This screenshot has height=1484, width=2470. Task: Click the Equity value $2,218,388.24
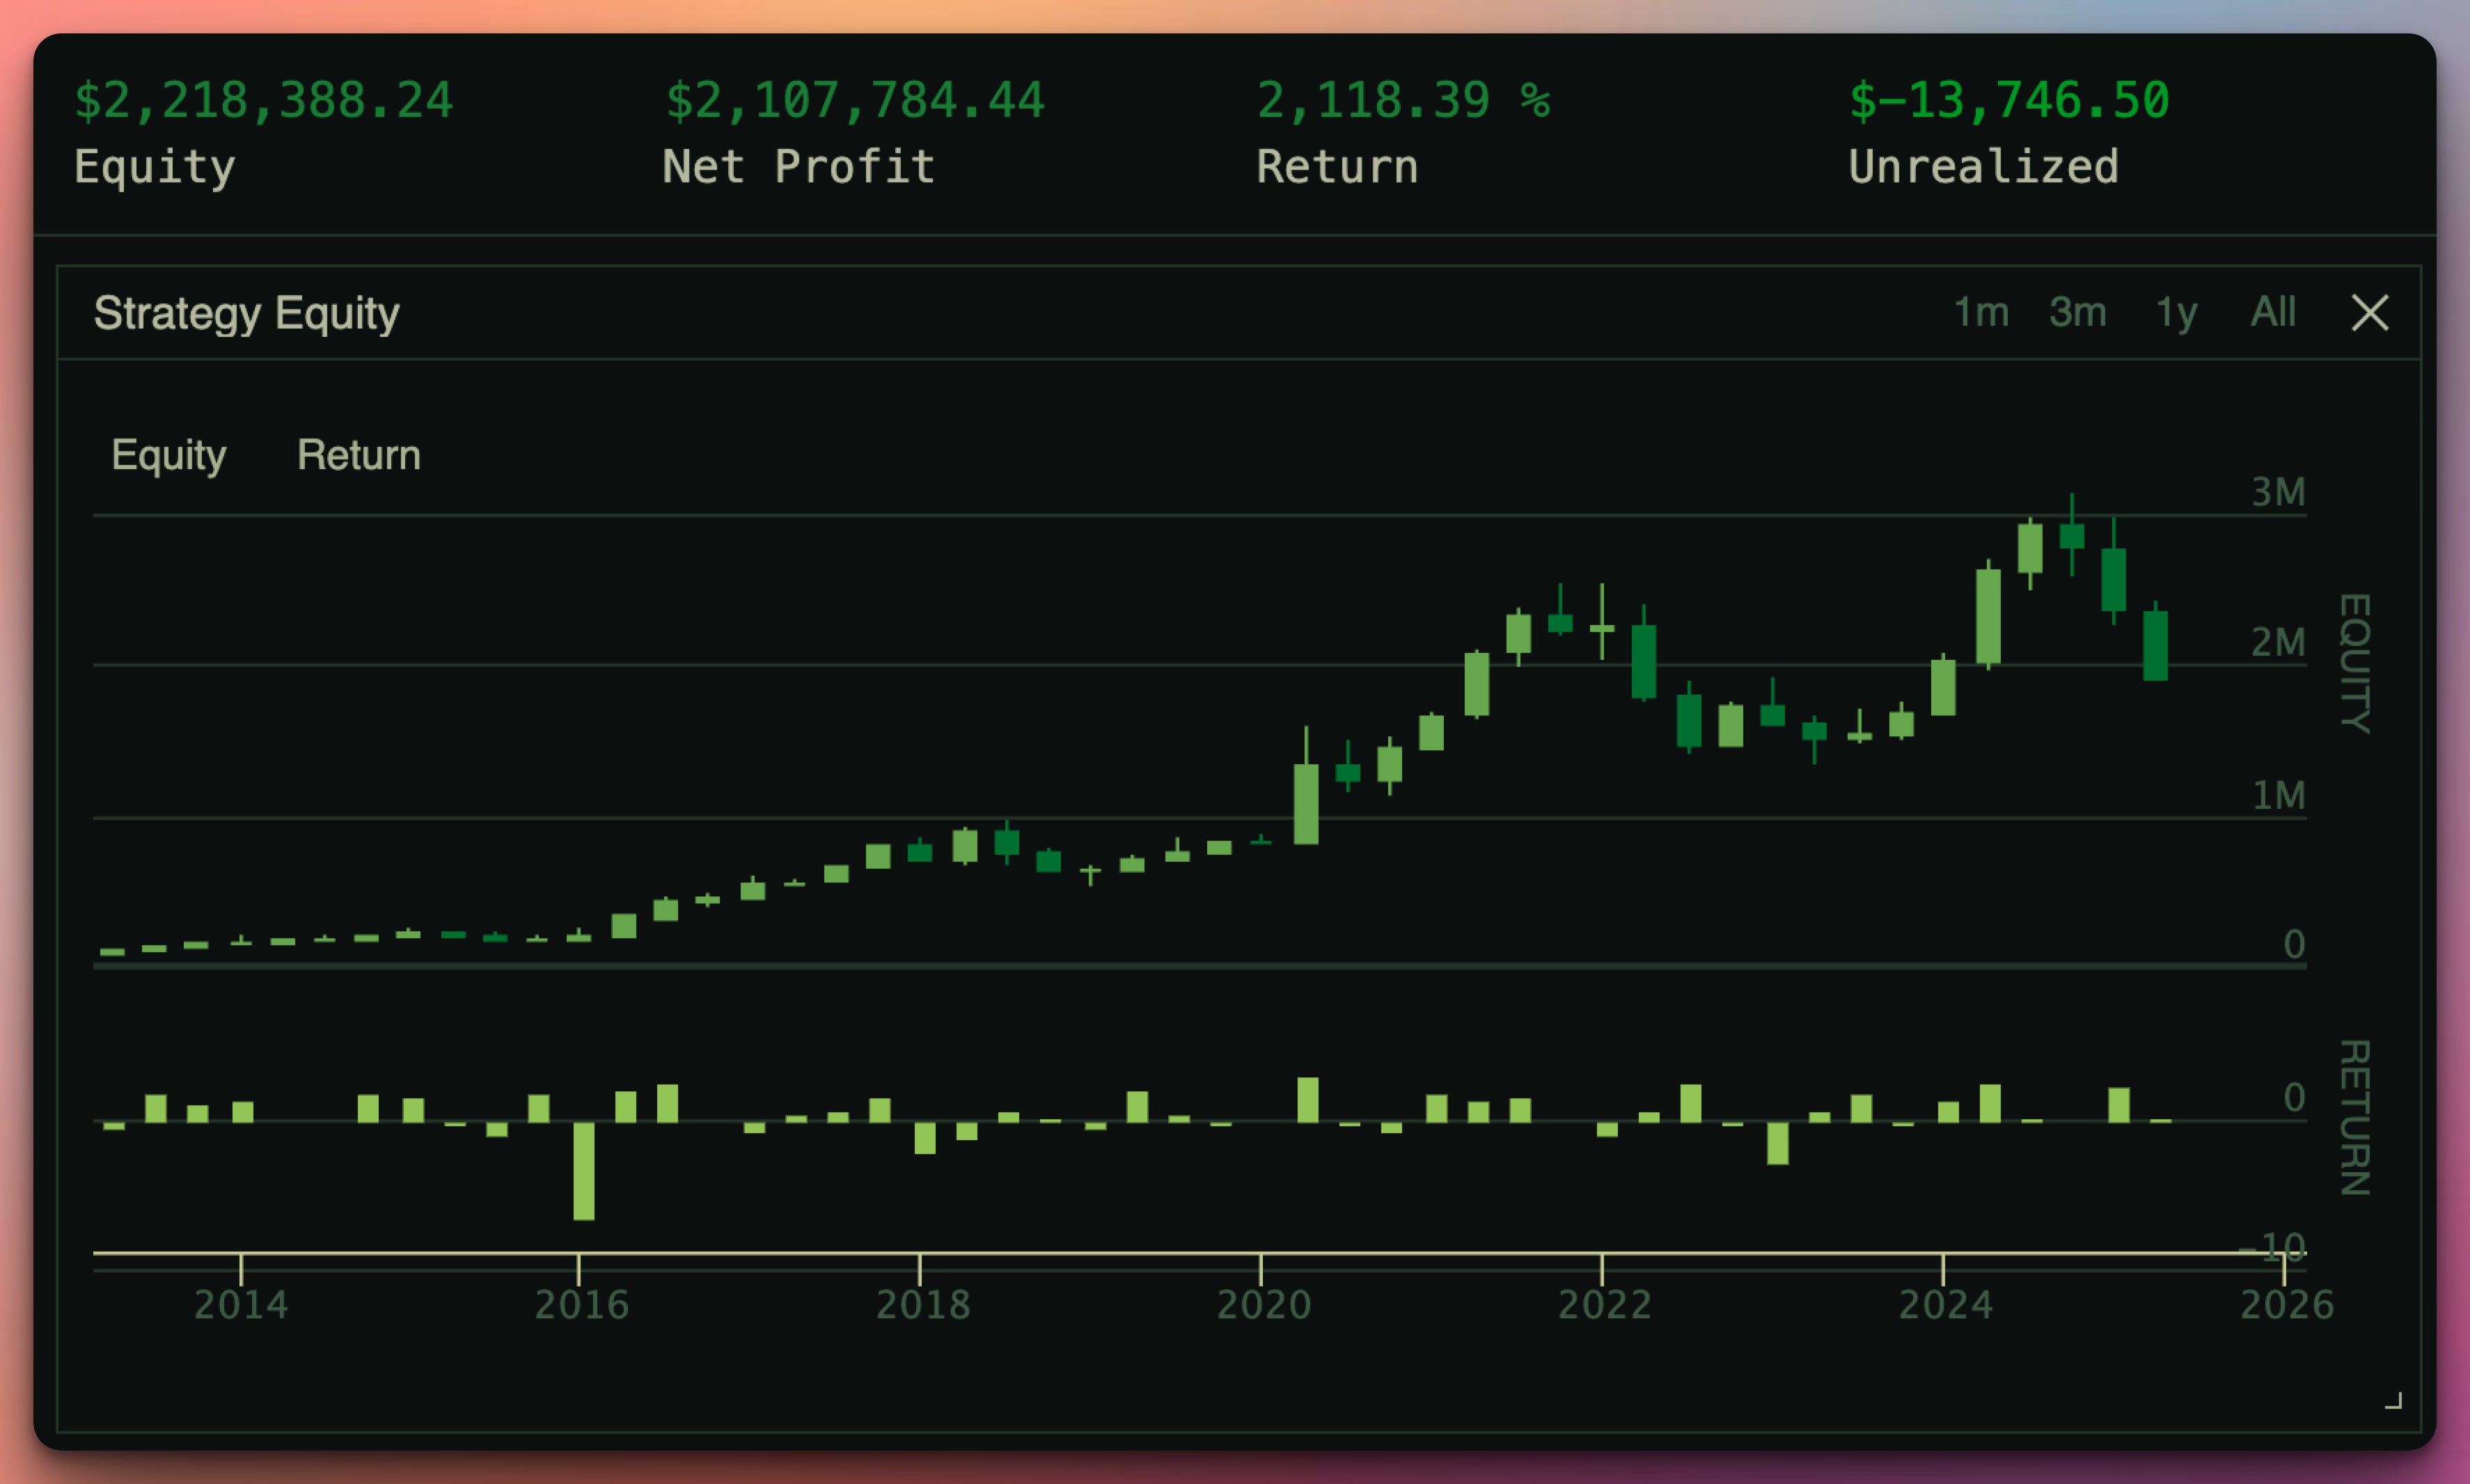coord(264,101)
